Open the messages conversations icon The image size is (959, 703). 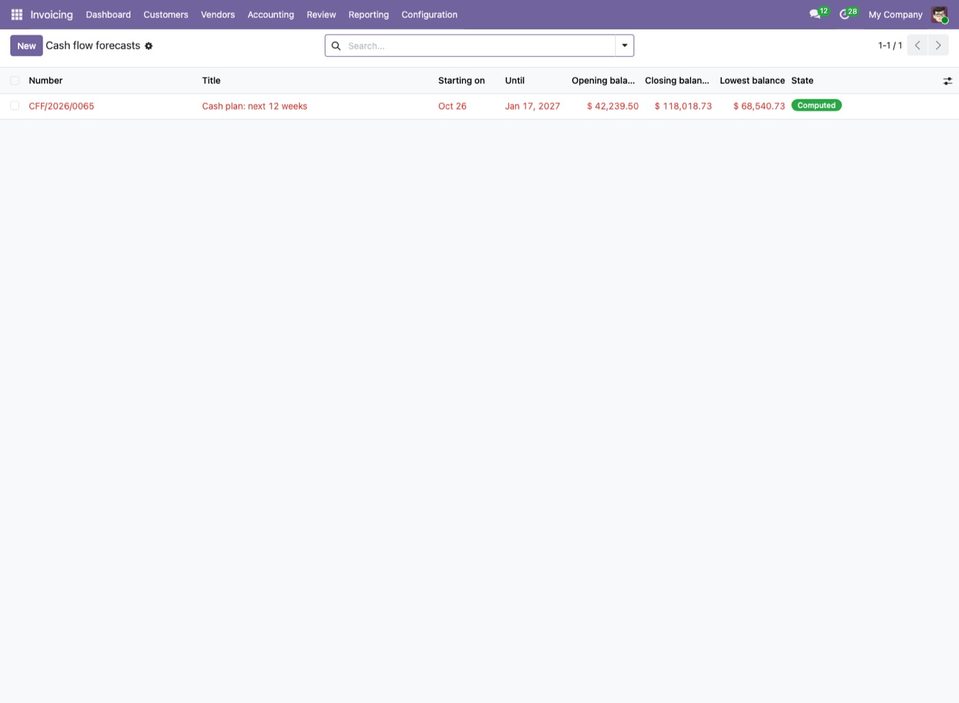815,14
